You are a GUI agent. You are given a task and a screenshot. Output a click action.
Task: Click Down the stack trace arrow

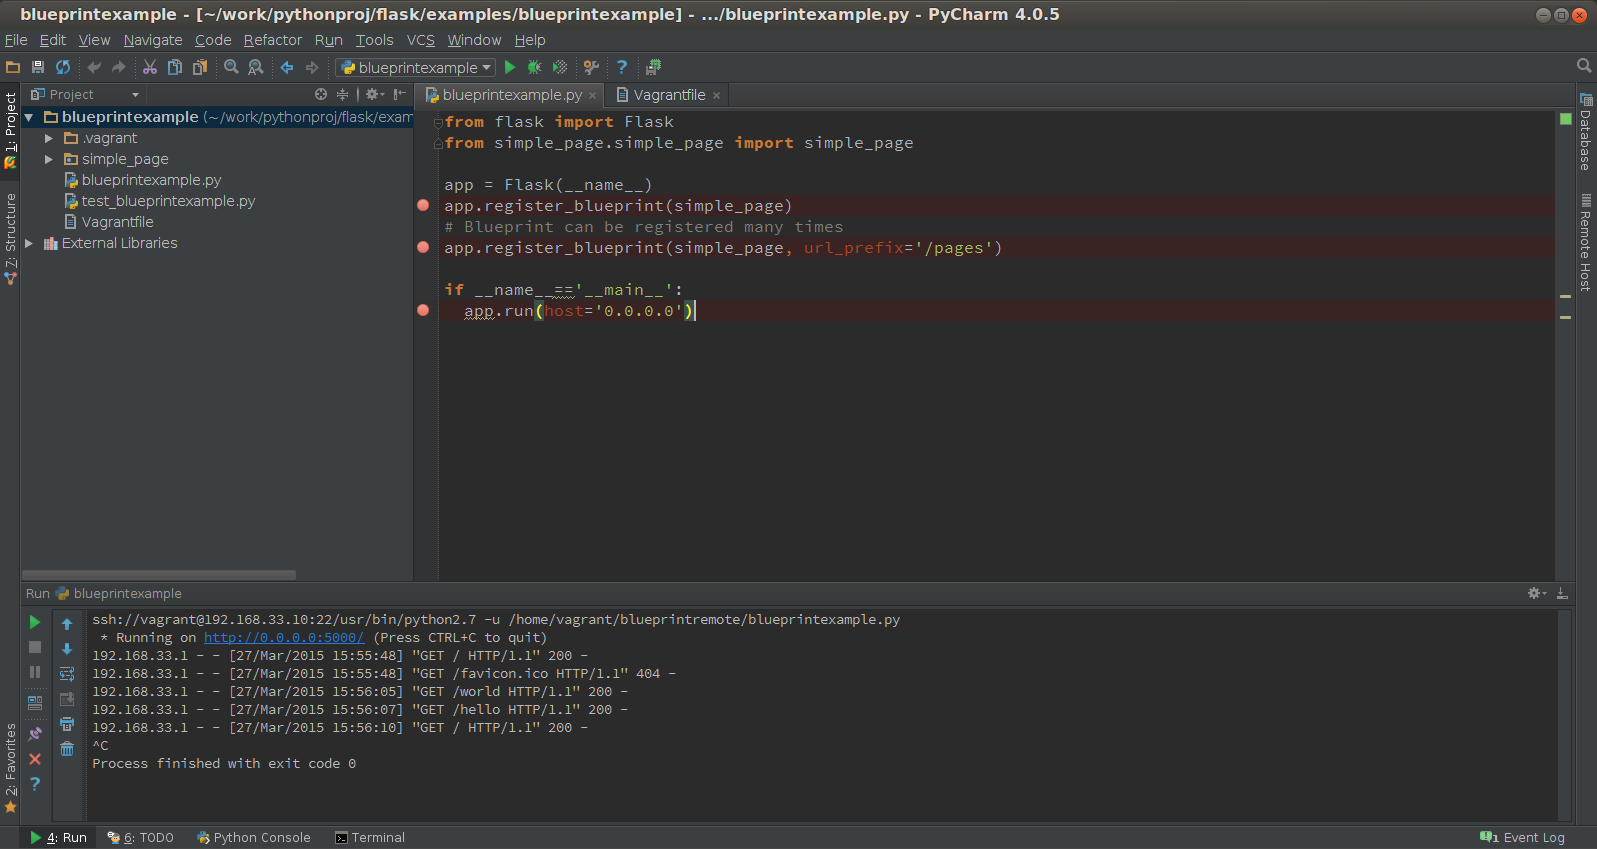coord(67,649)
